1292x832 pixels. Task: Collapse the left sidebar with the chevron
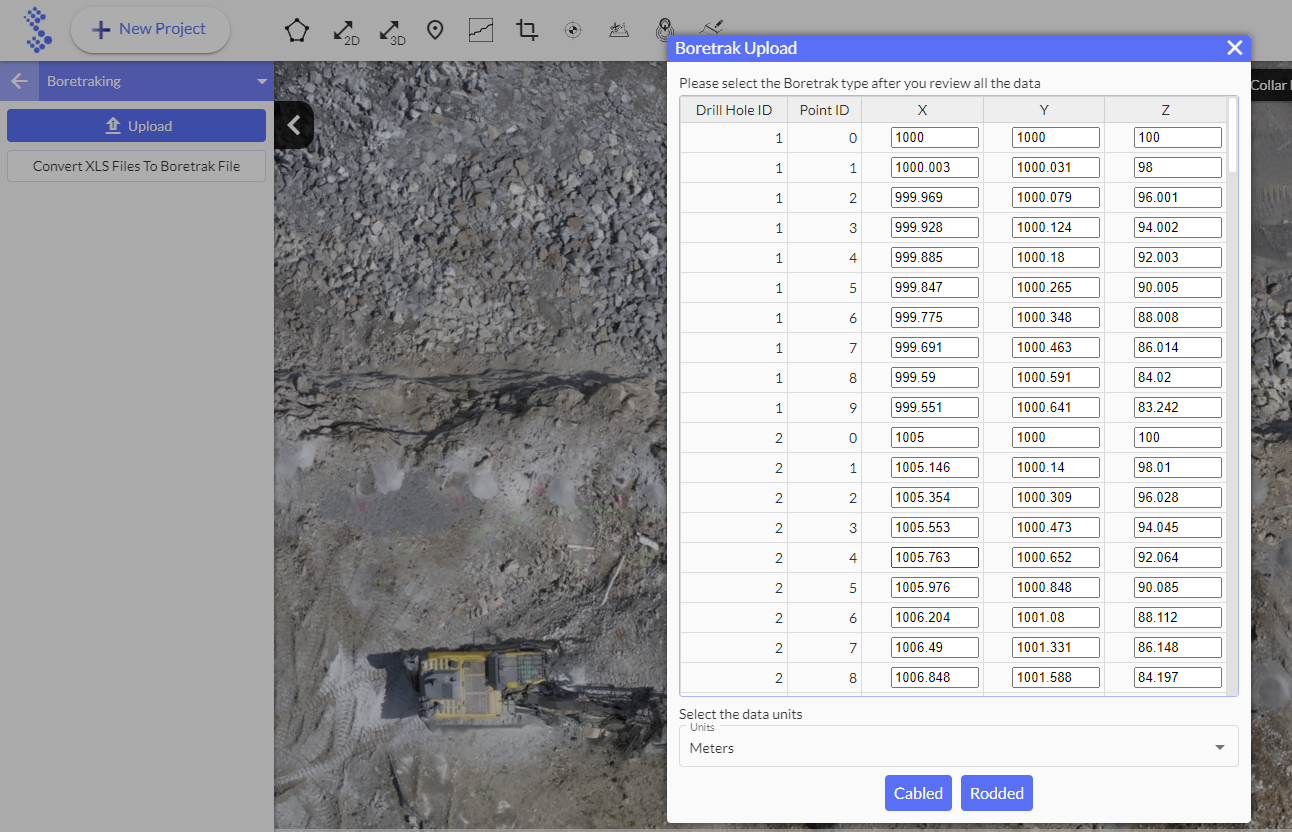point(294,125)
